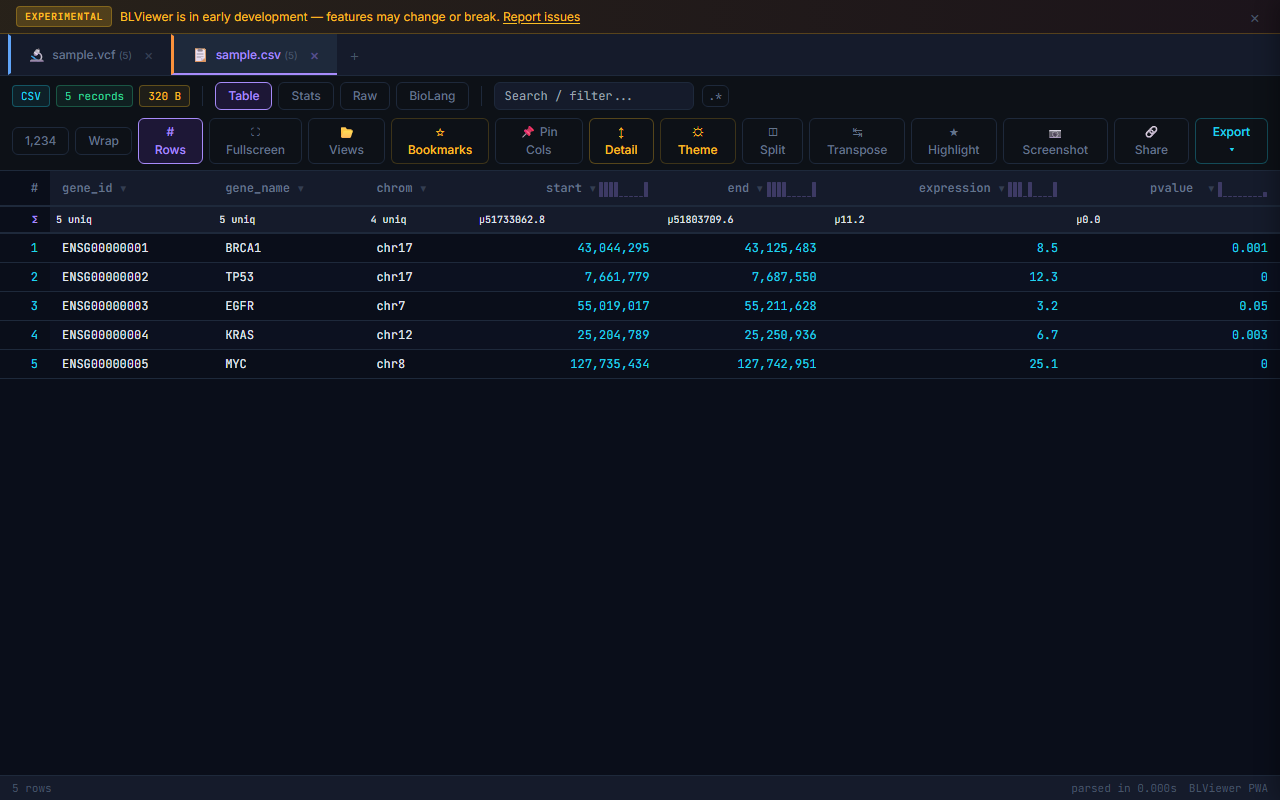
Task: Follow the Report issues link
Action: 541,17
